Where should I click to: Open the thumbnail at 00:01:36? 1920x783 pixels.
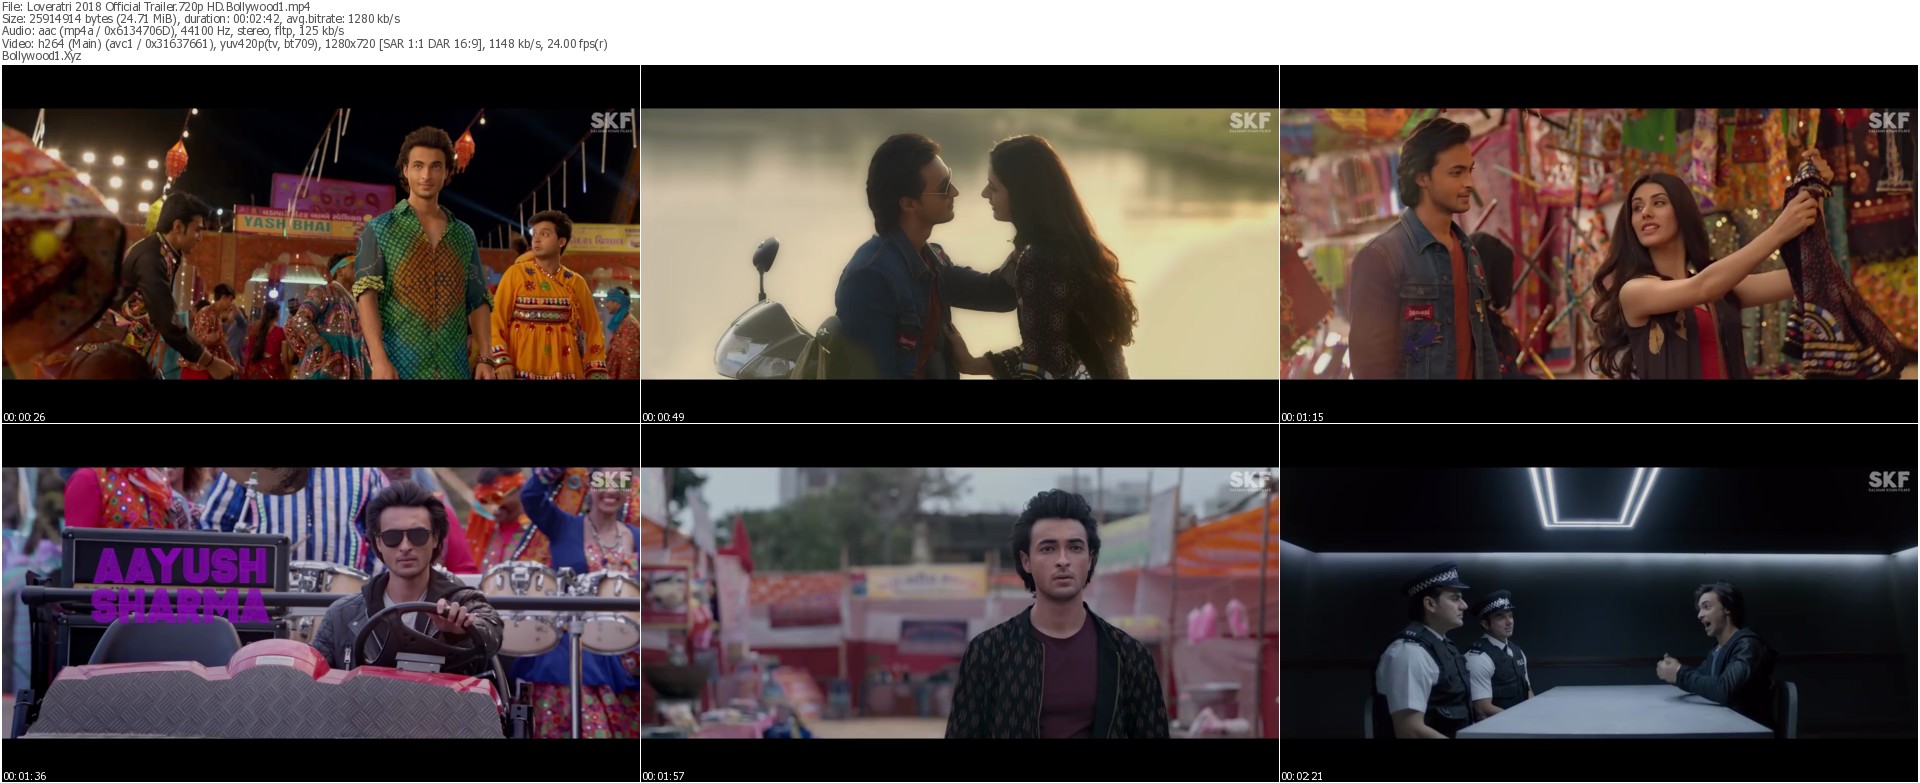tap(321, 603)
